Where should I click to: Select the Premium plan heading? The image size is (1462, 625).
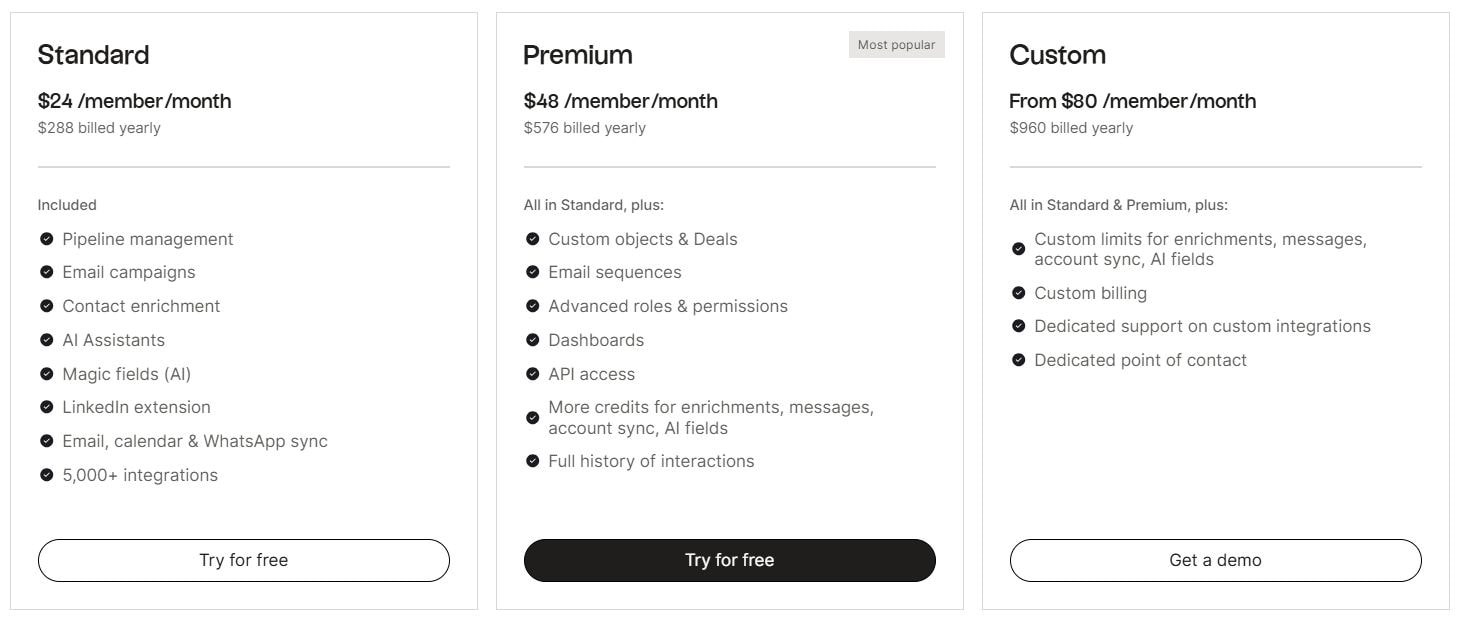577,55
